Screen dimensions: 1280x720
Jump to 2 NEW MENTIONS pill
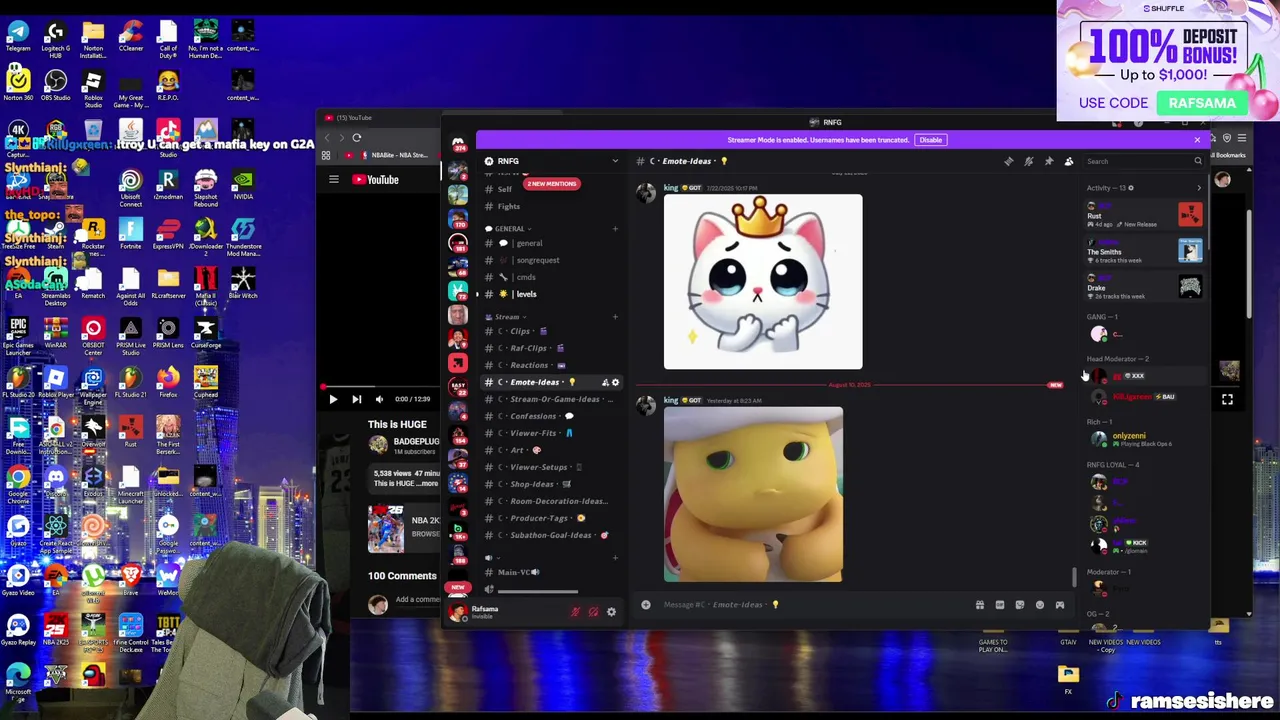point(552,184)
